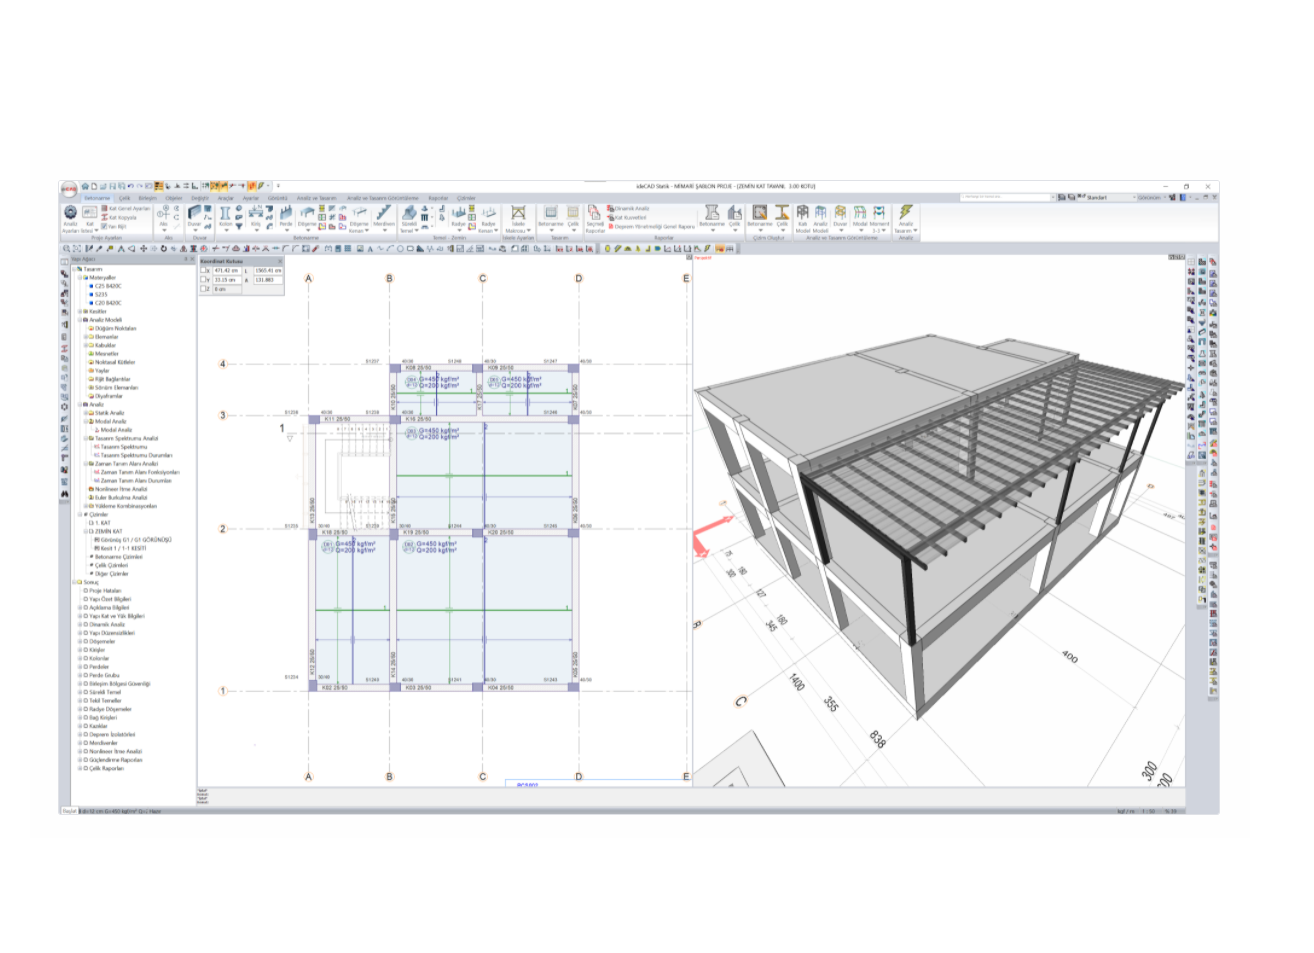The image size is (1314, 953).
Task: Switch to the Çizimler ribbon tab
Action: pos(466,198)
